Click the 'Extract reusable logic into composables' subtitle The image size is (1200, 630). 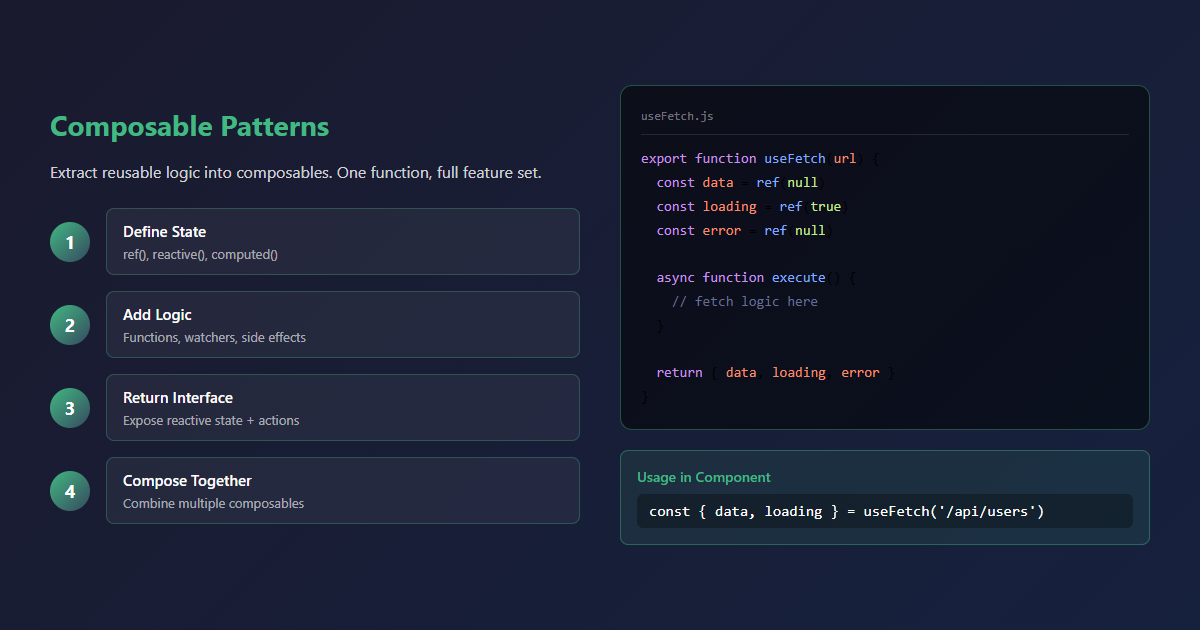296,173
